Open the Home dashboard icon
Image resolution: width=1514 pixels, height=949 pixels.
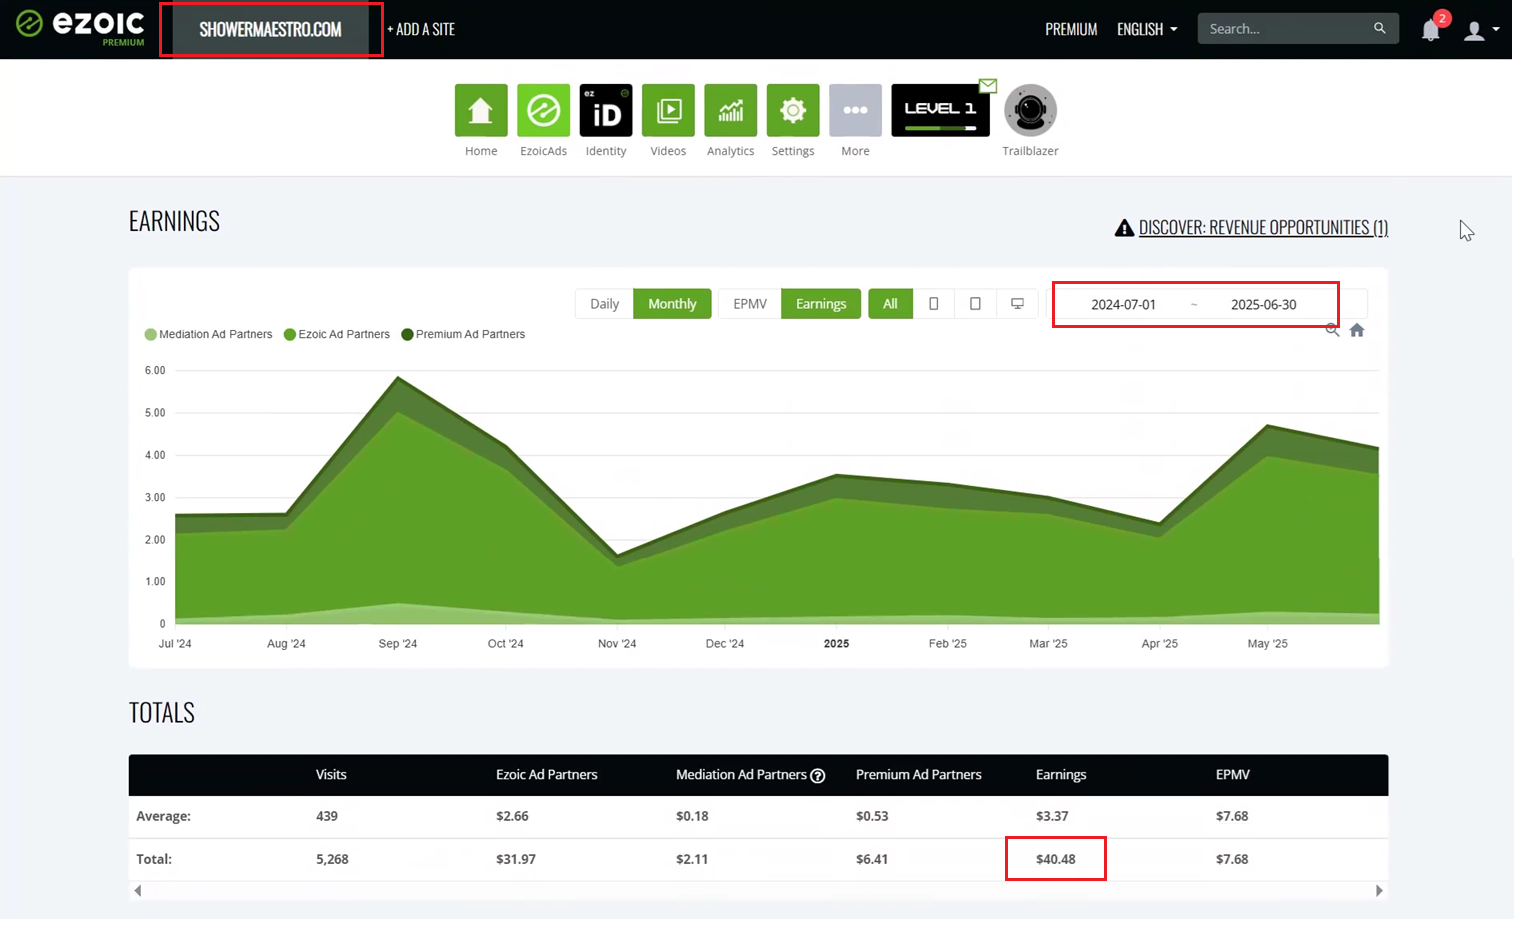pos(481,110)
